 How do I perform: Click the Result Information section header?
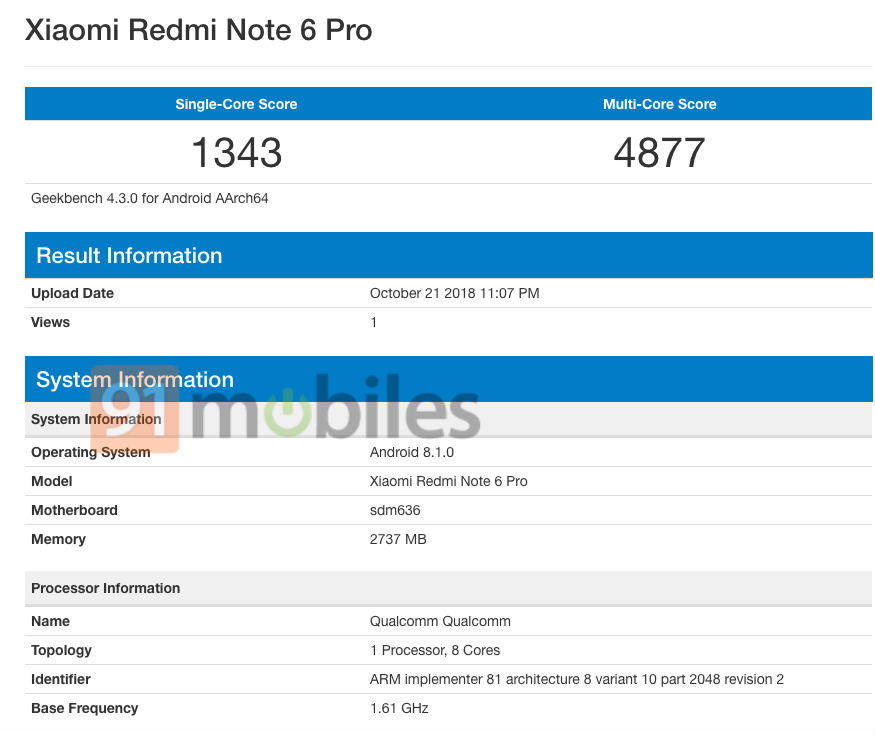129,255
